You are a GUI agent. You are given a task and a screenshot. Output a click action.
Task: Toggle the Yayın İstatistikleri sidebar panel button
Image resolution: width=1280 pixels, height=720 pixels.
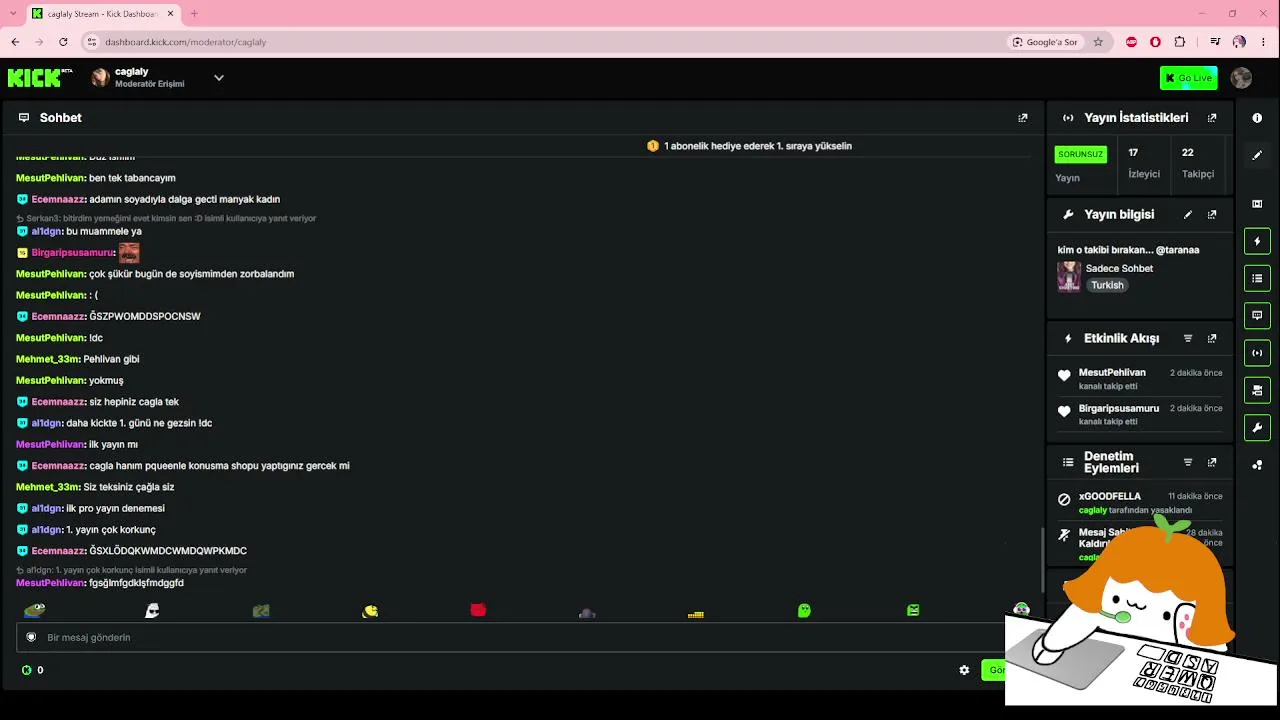(x=1257, y=353)
